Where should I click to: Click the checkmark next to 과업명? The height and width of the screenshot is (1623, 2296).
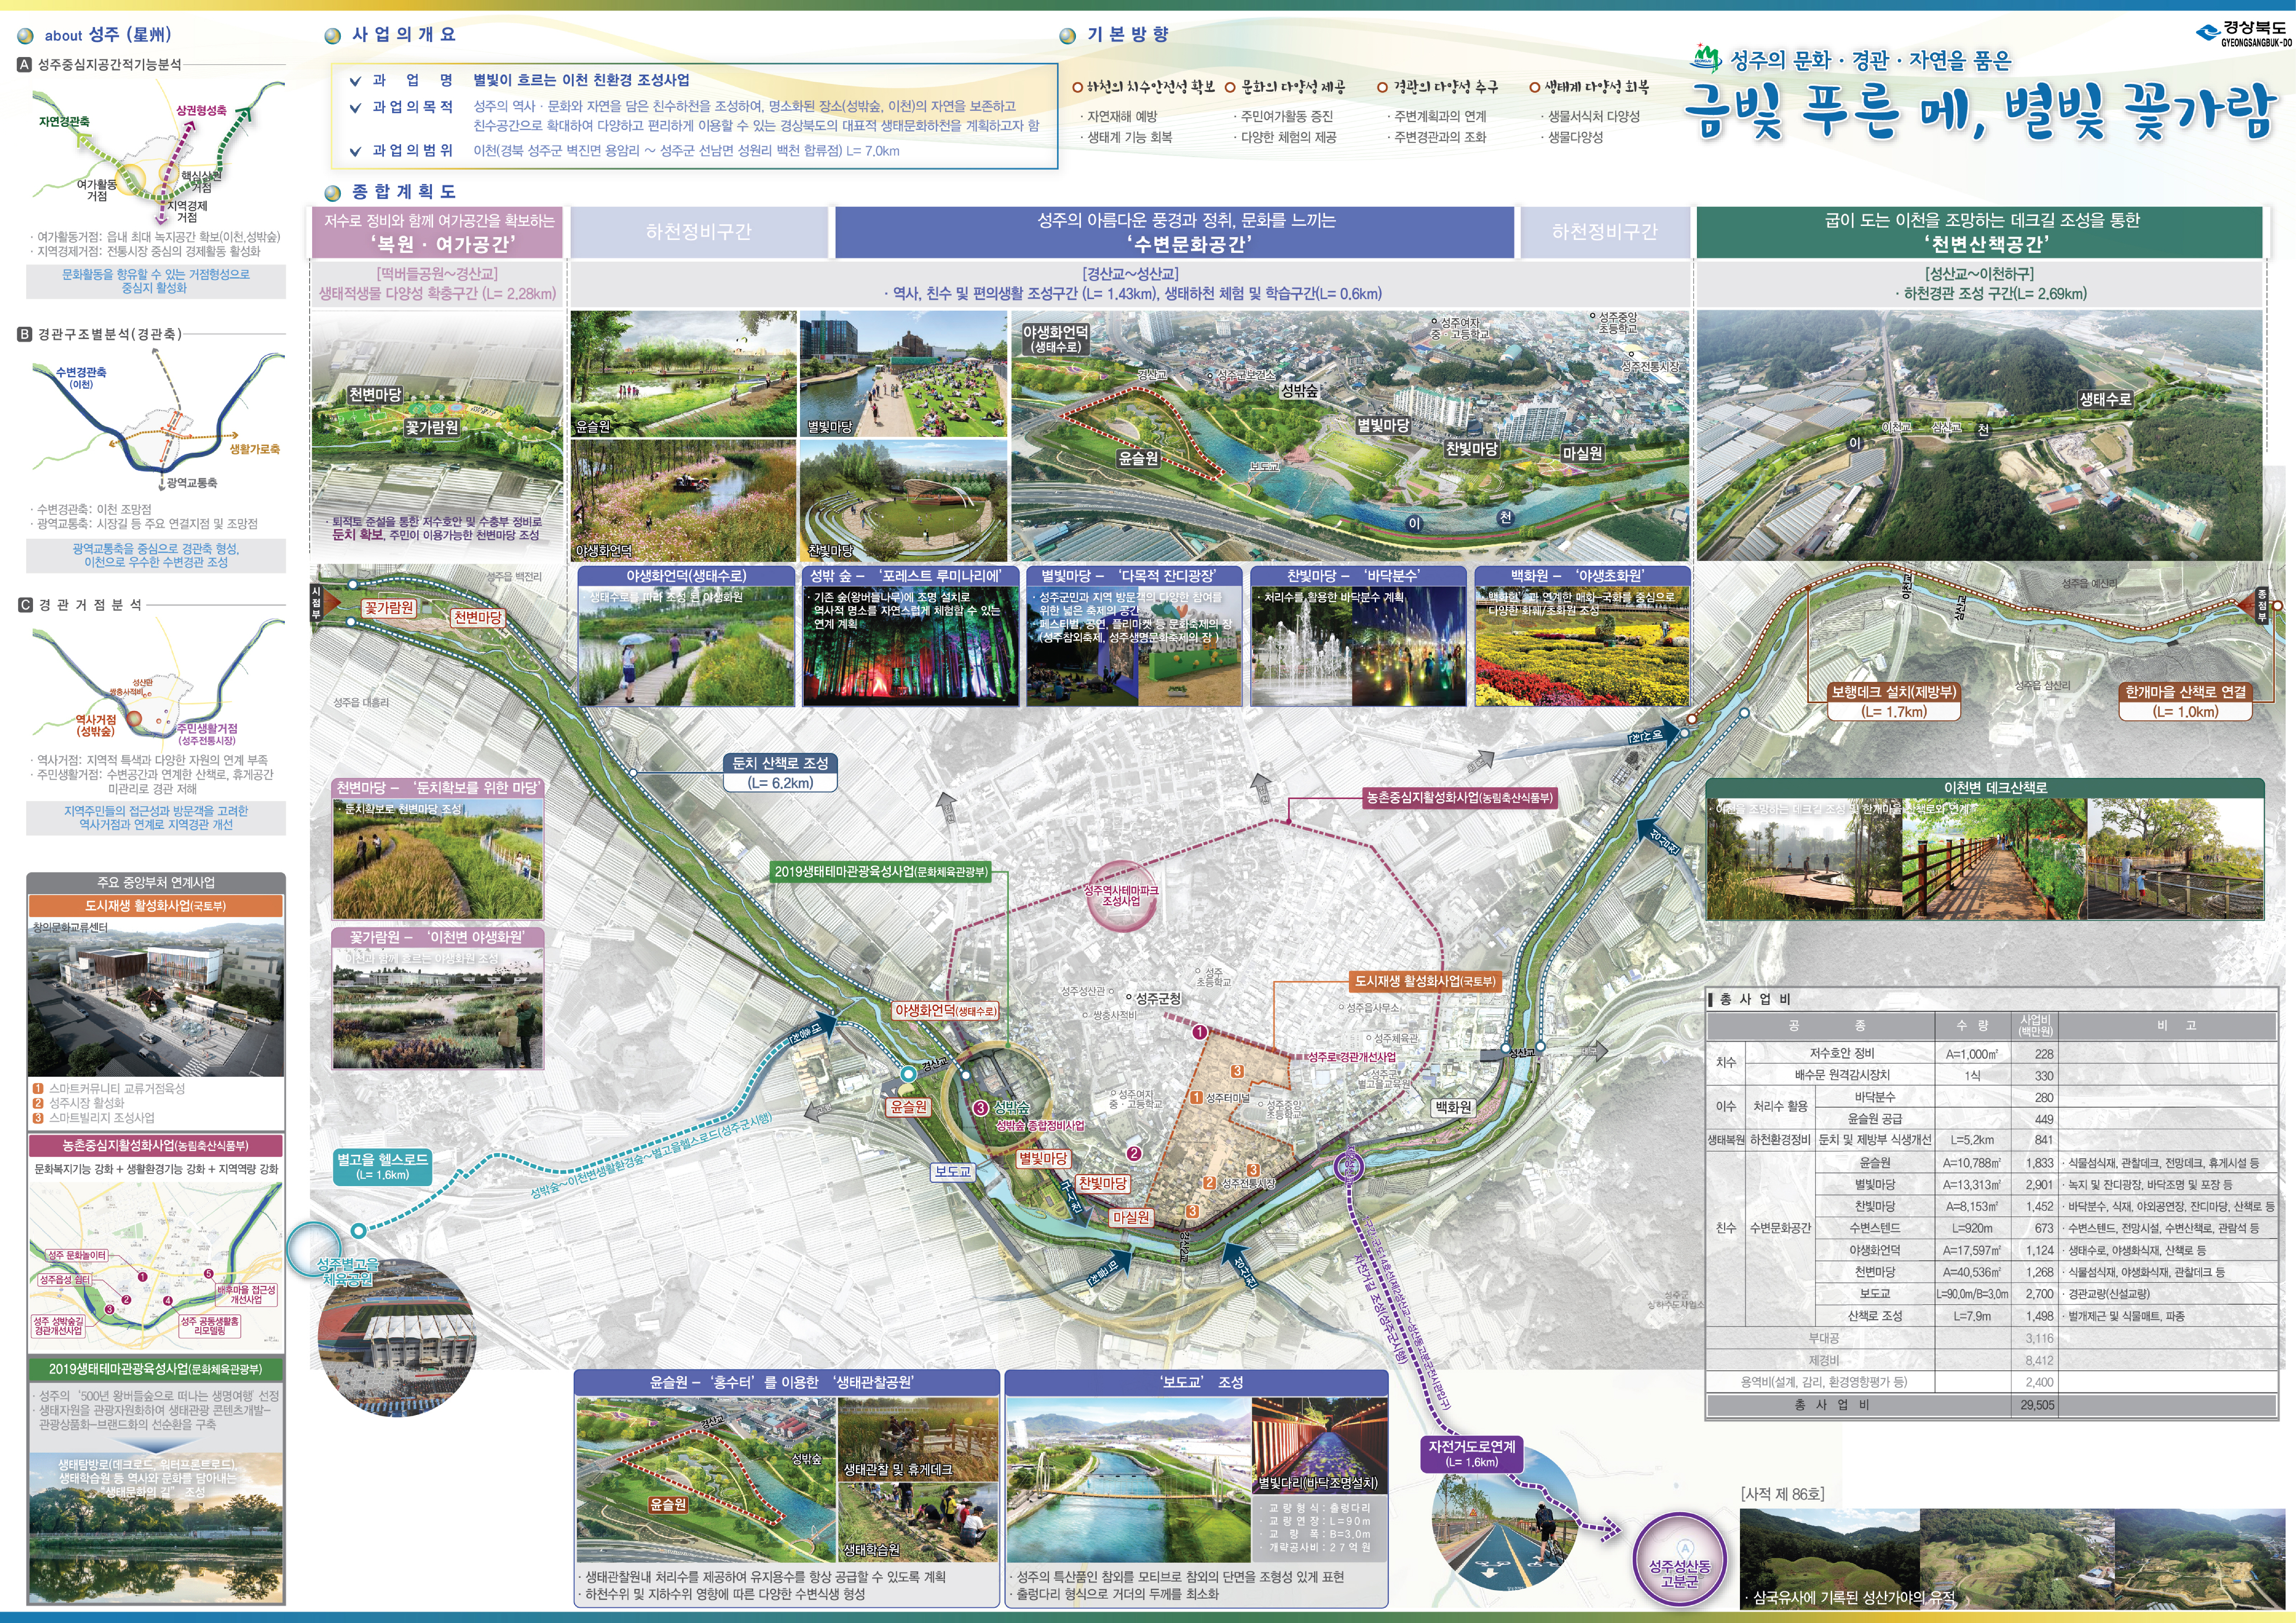355,81
